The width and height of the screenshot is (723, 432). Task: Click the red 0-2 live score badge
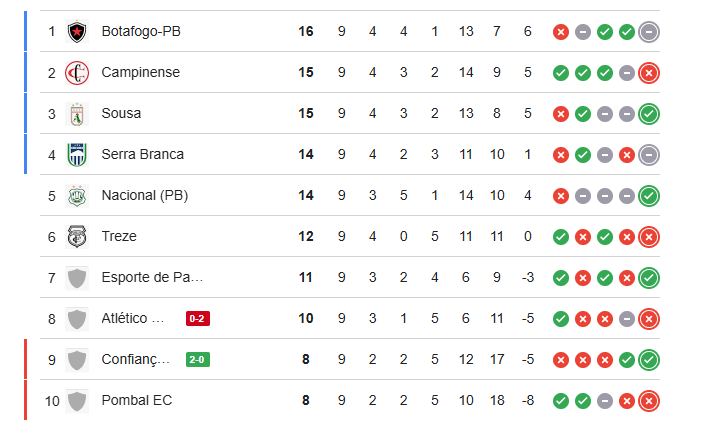pyautogui.click(x=197, y=319)
